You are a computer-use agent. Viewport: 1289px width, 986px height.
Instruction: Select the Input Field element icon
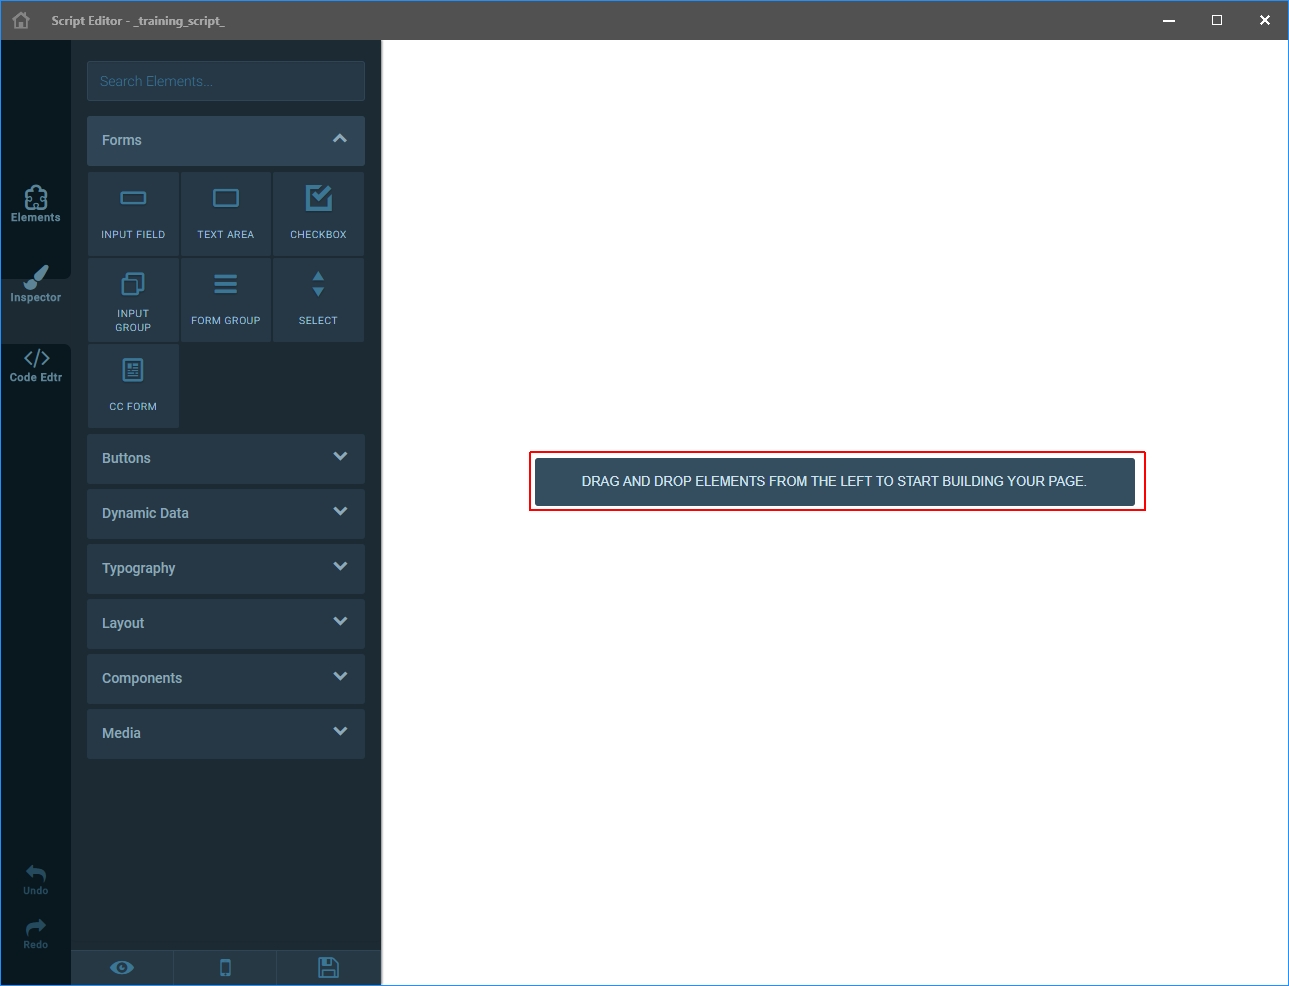(133, 199)
